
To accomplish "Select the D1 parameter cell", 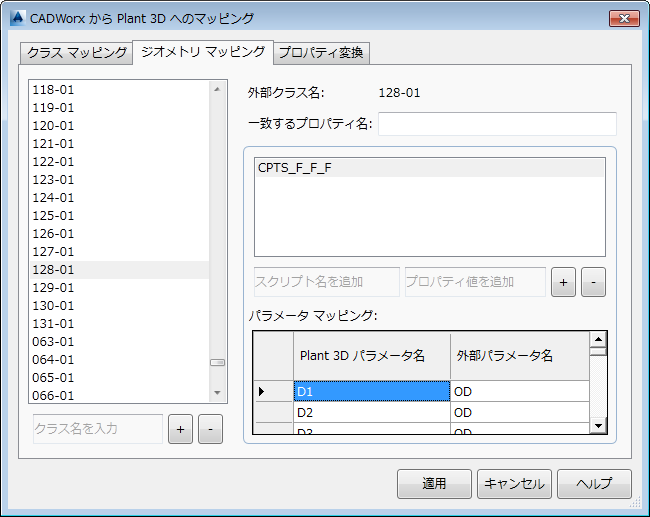I will (x=372, y=391).
